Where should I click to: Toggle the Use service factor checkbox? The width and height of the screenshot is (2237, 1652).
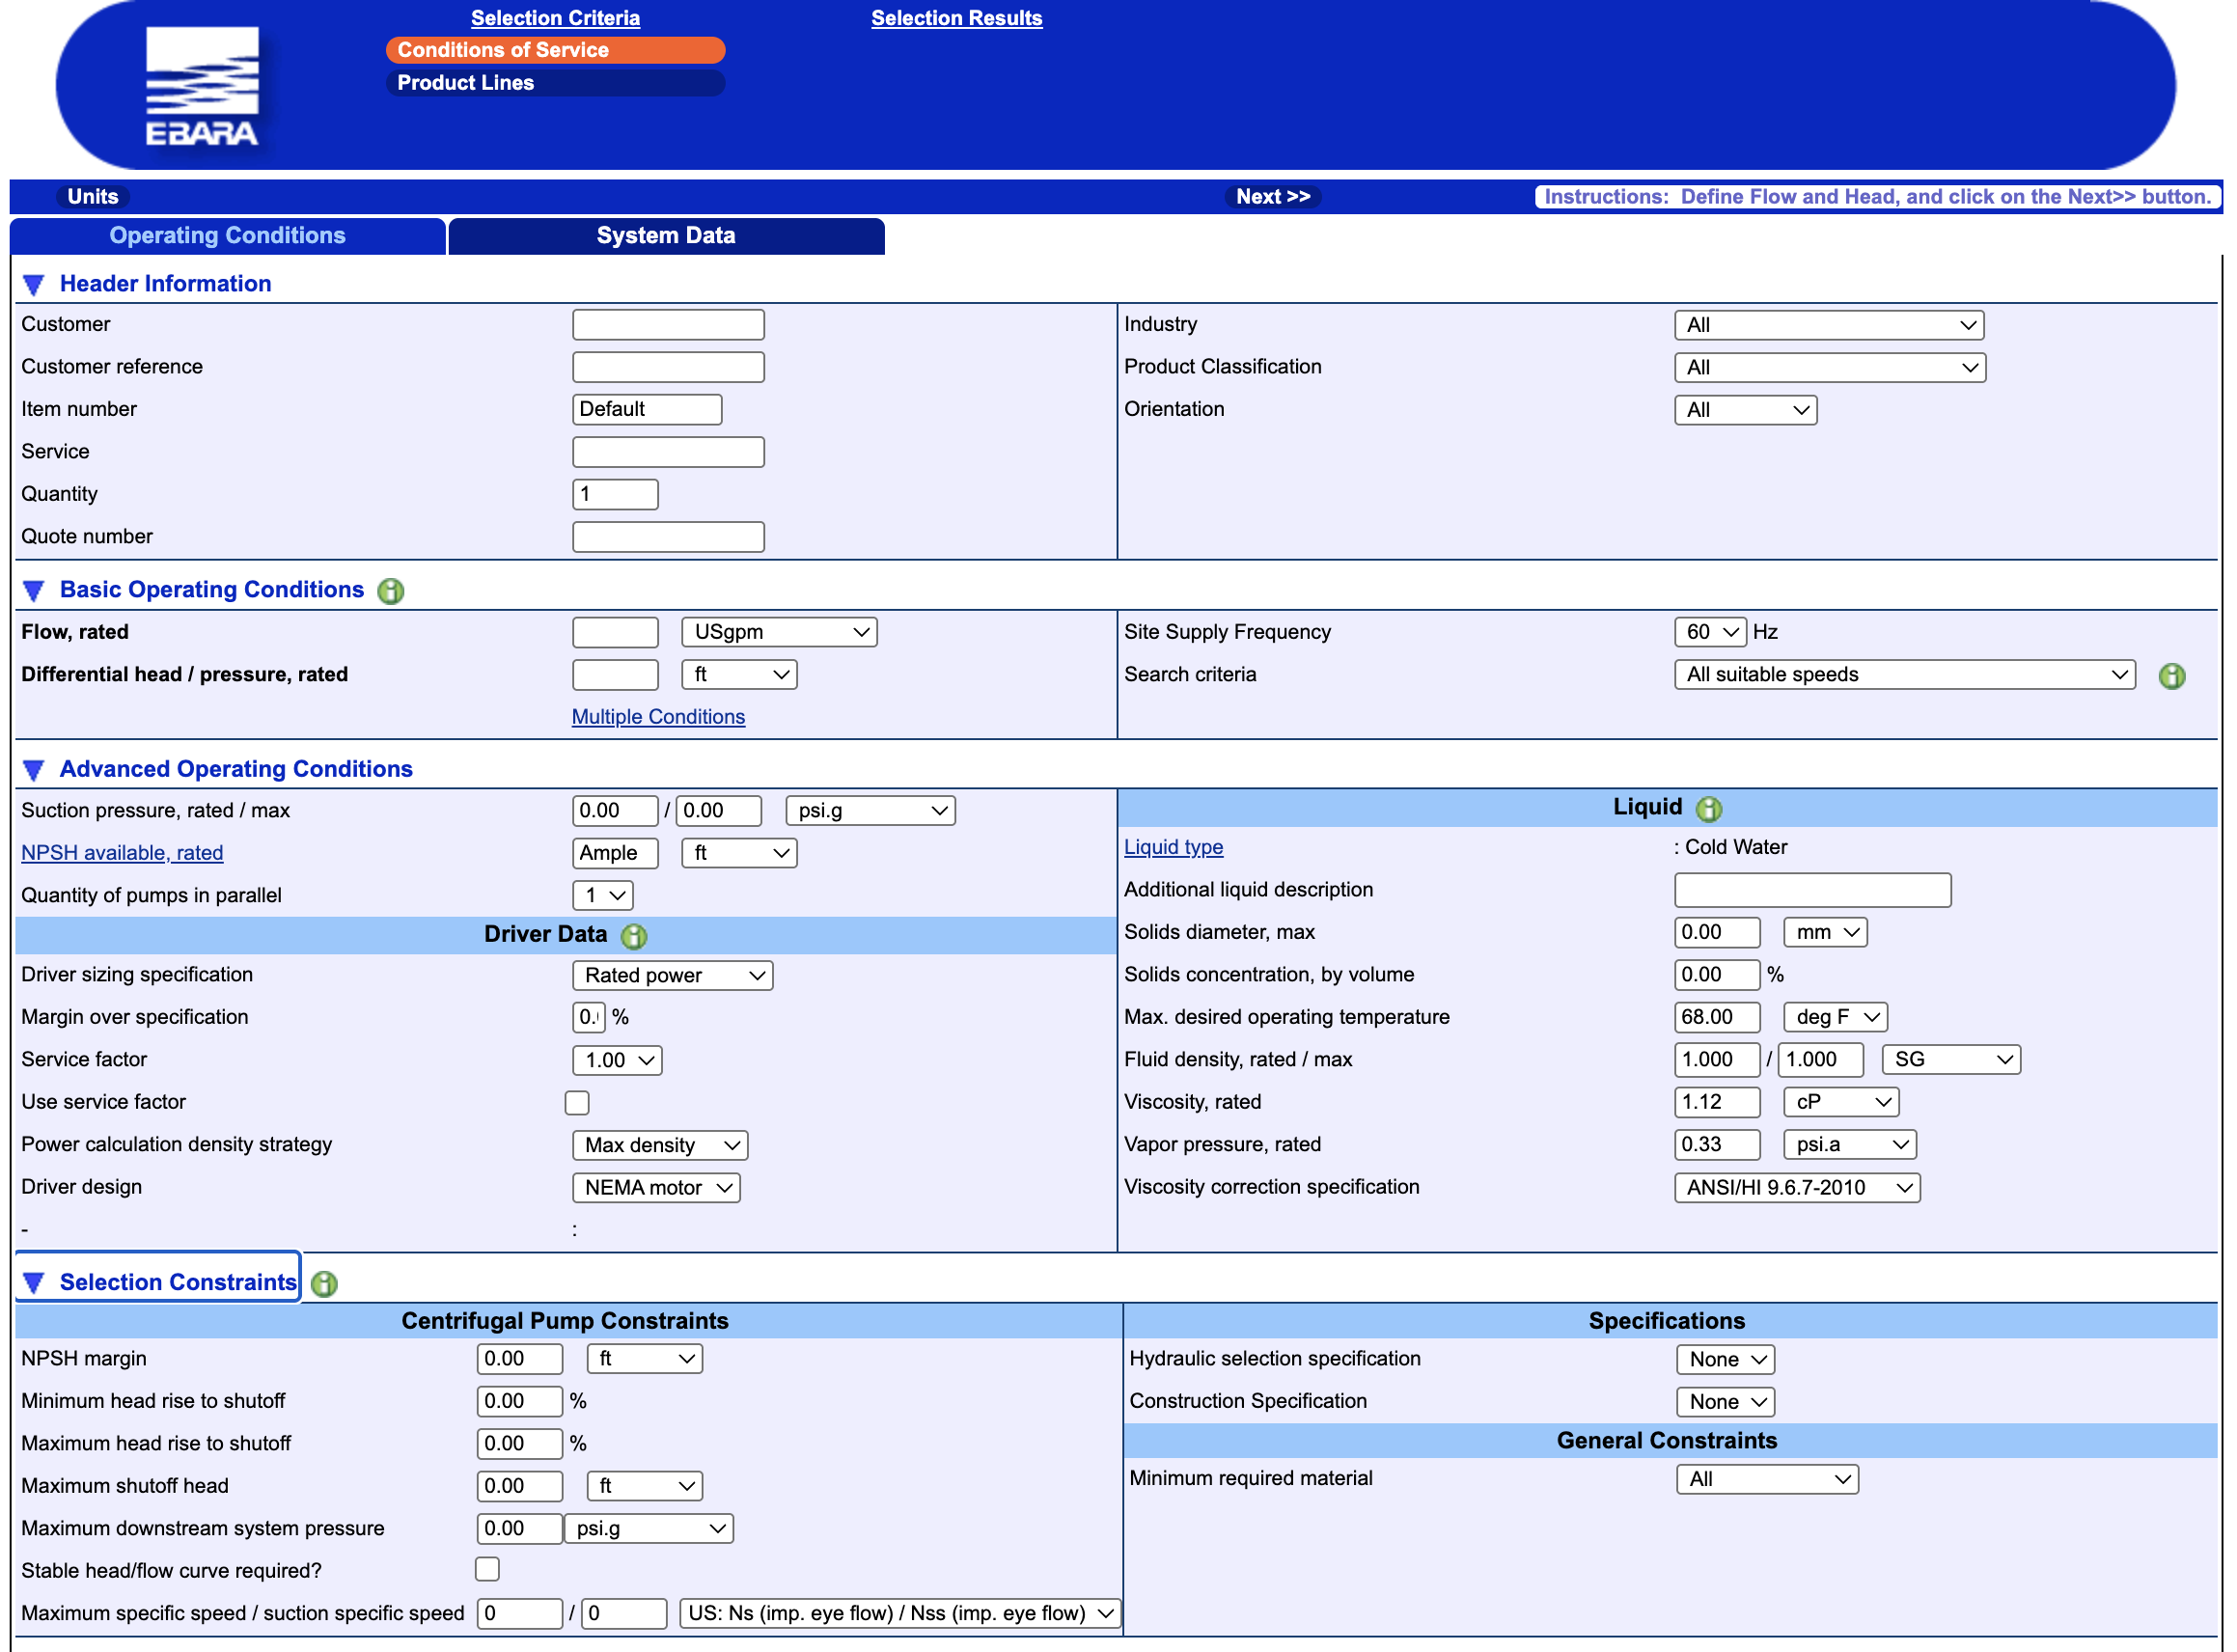[x=577, y=1102]
